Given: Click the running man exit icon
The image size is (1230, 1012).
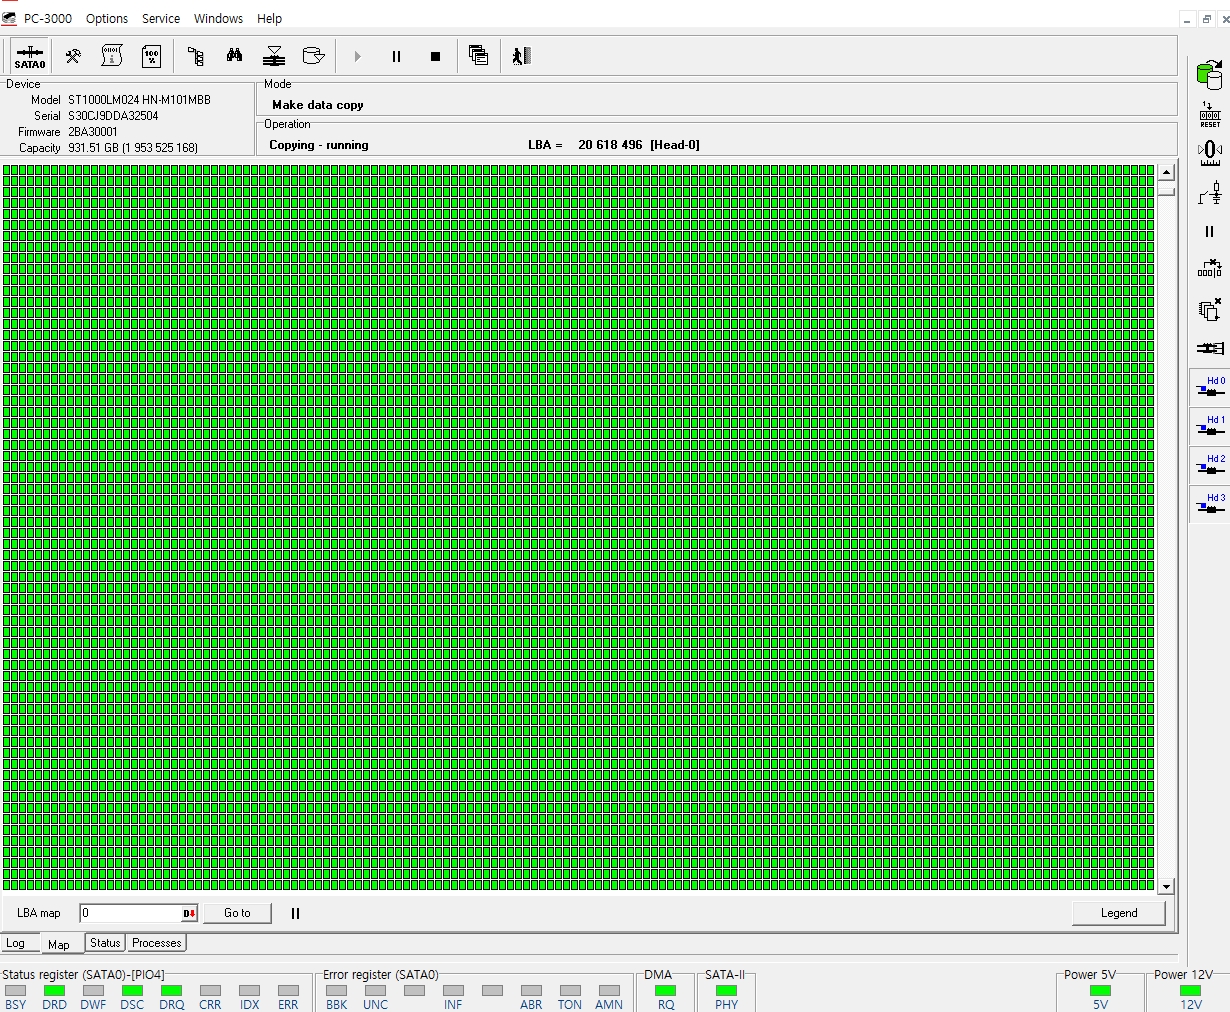Looking at the screenshot, I should pyautogui.click(x=521, y=56).
